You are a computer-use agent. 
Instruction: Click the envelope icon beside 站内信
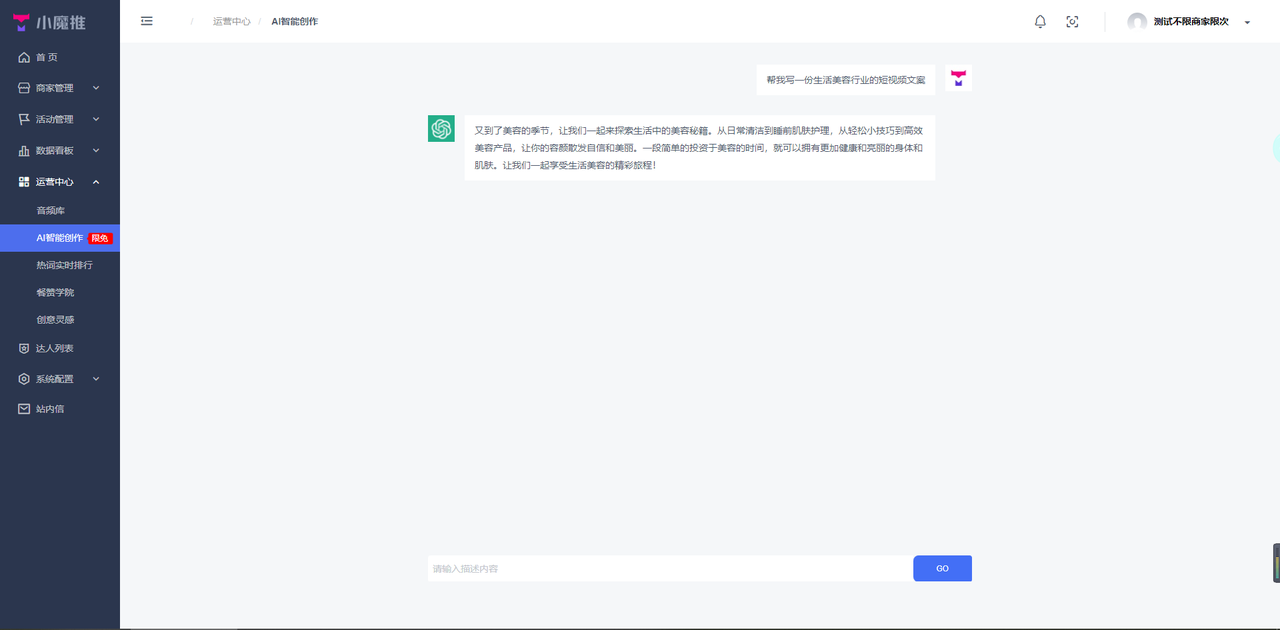point(23,408)
